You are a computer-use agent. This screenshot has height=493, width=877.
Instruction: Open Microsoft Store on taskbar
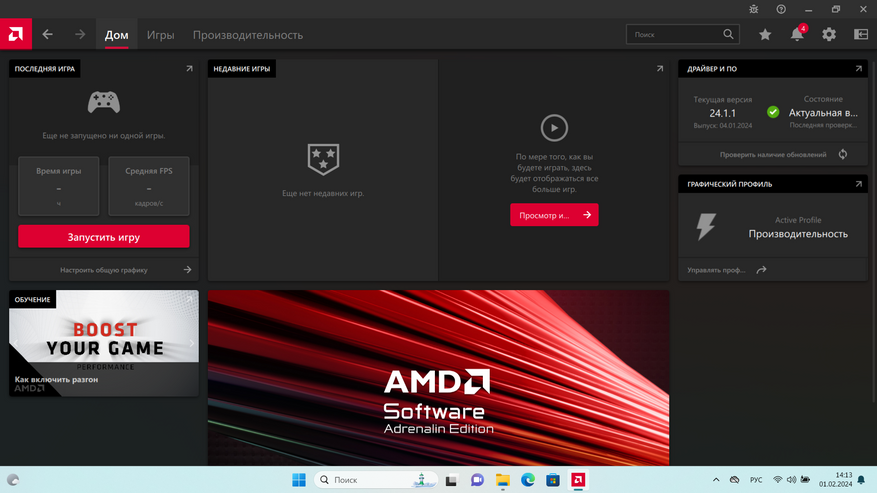click(553, 480)
